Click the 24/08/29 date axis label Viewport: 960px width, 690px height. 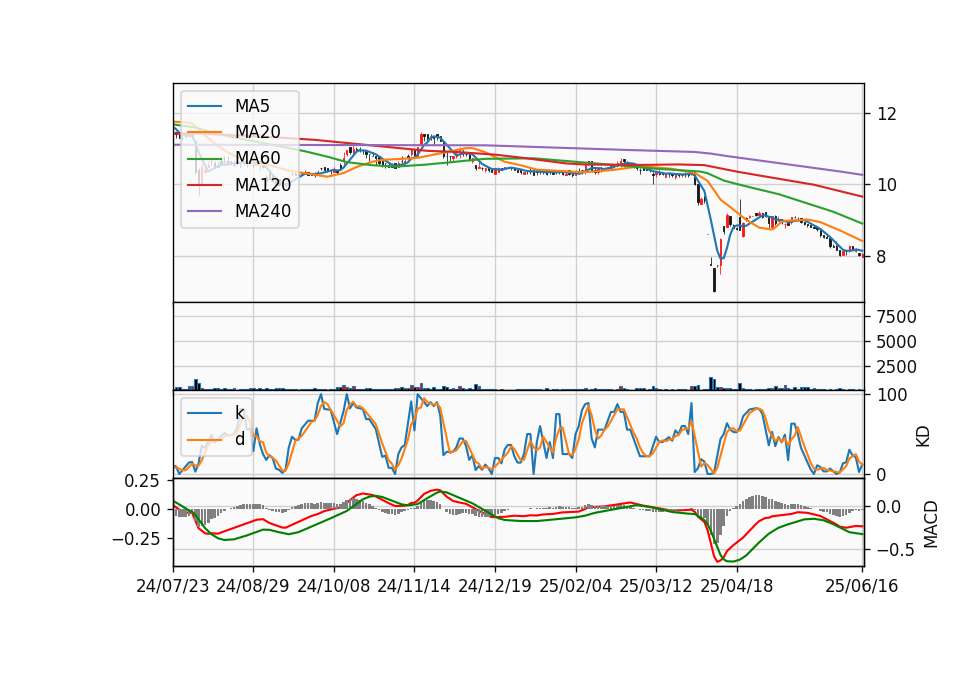(x=253, y=586)
